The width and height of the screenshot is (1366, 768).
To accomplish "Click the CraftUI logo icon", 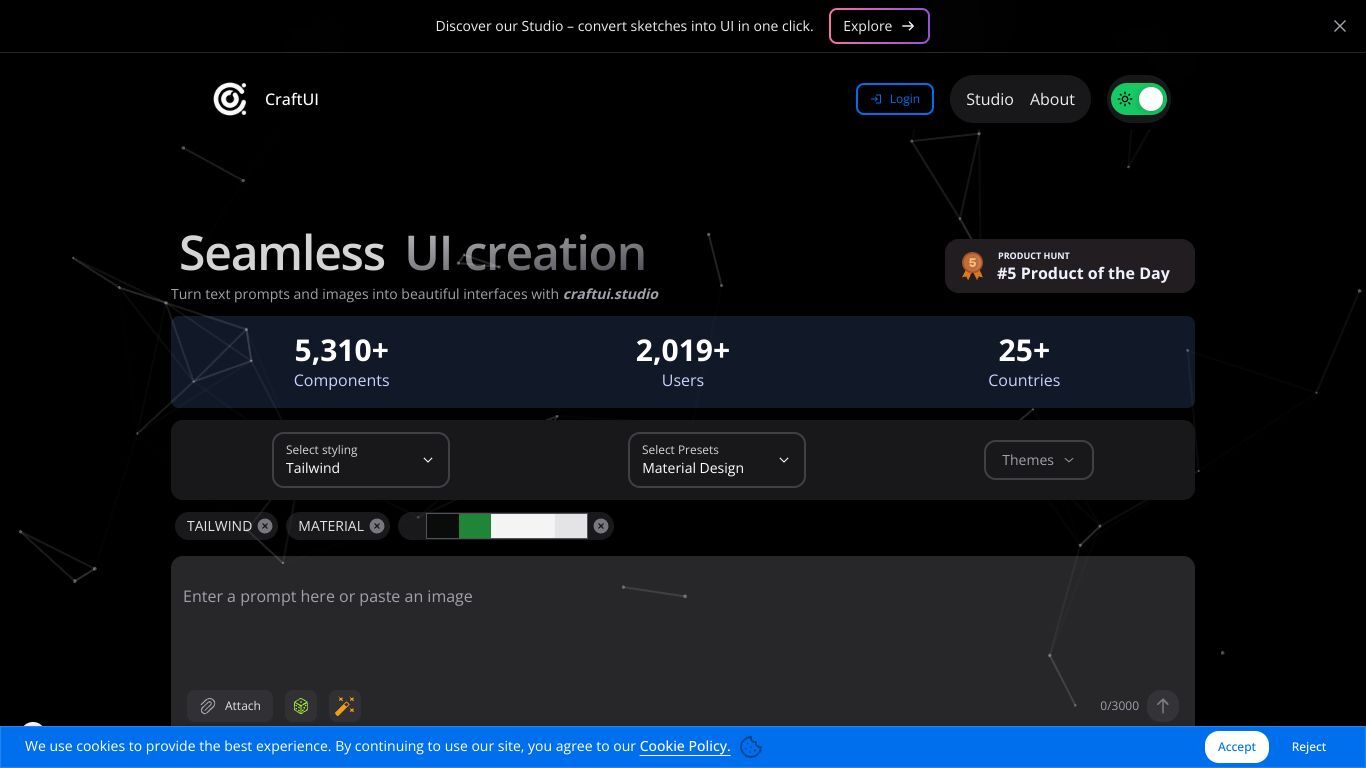I will [230, 99].
